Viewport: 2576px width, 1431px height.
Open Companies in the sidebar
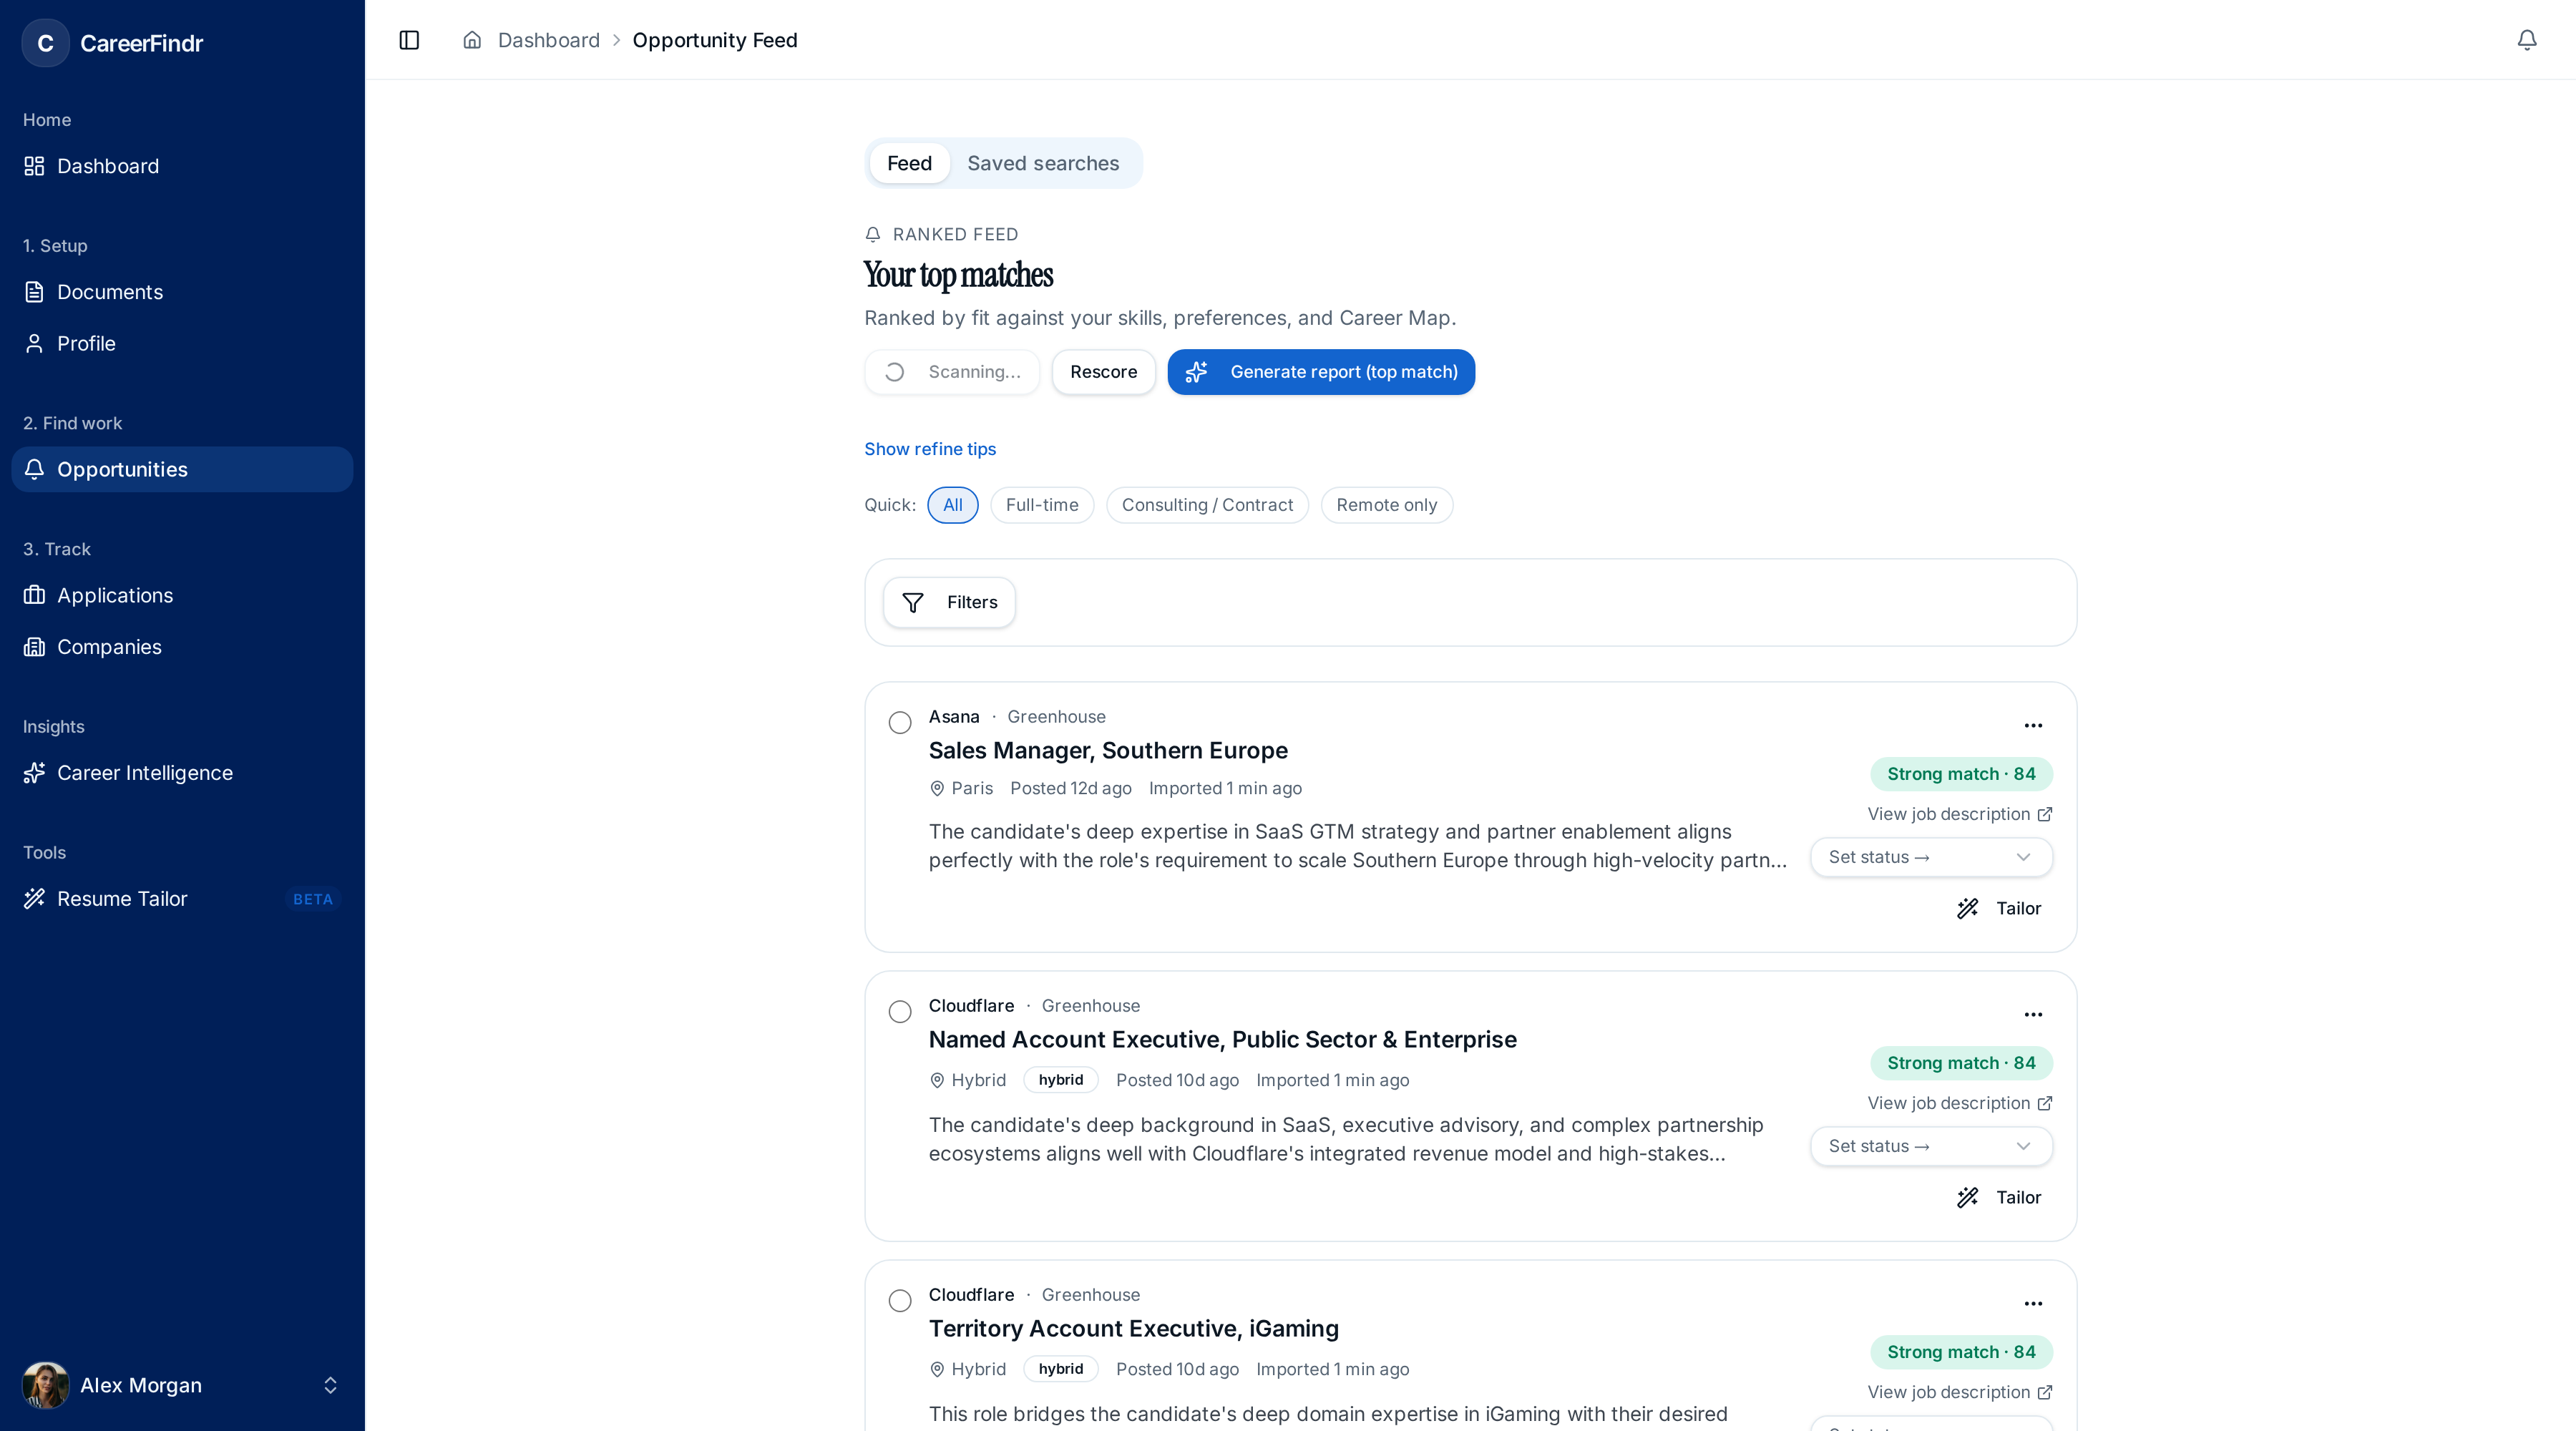pos(182,647)
